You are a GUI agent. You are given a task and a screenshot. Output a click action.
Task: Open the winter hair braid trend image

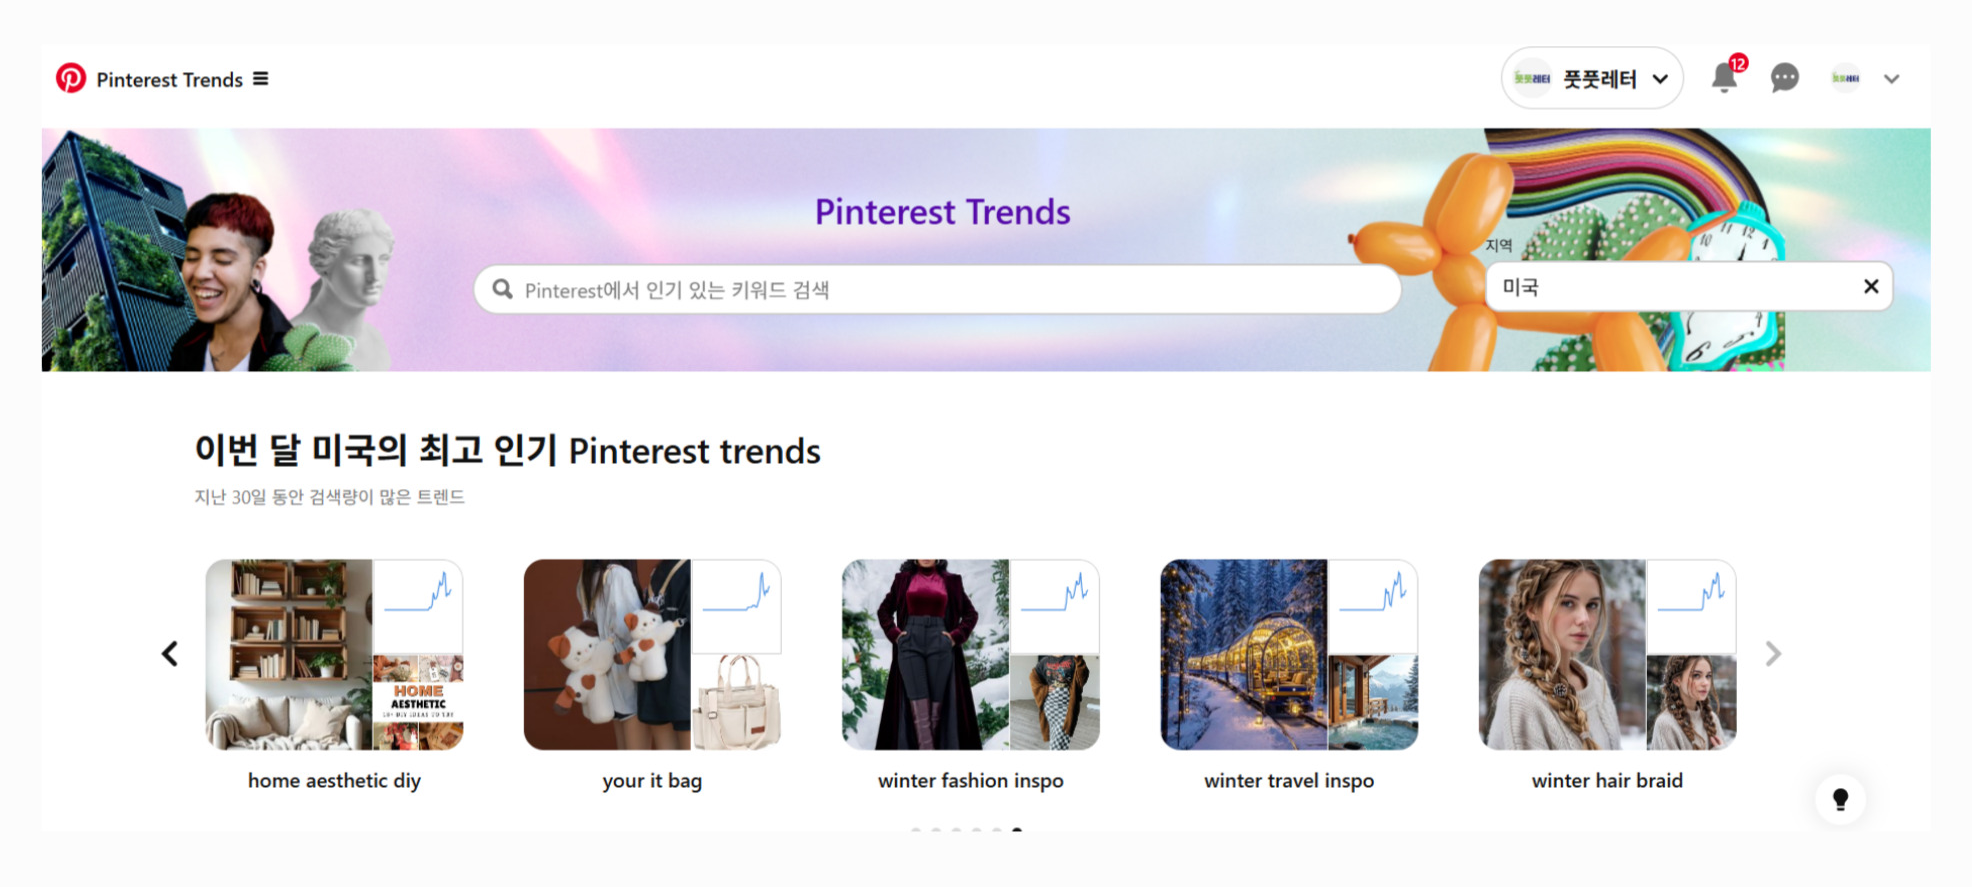coord(1562,655)
